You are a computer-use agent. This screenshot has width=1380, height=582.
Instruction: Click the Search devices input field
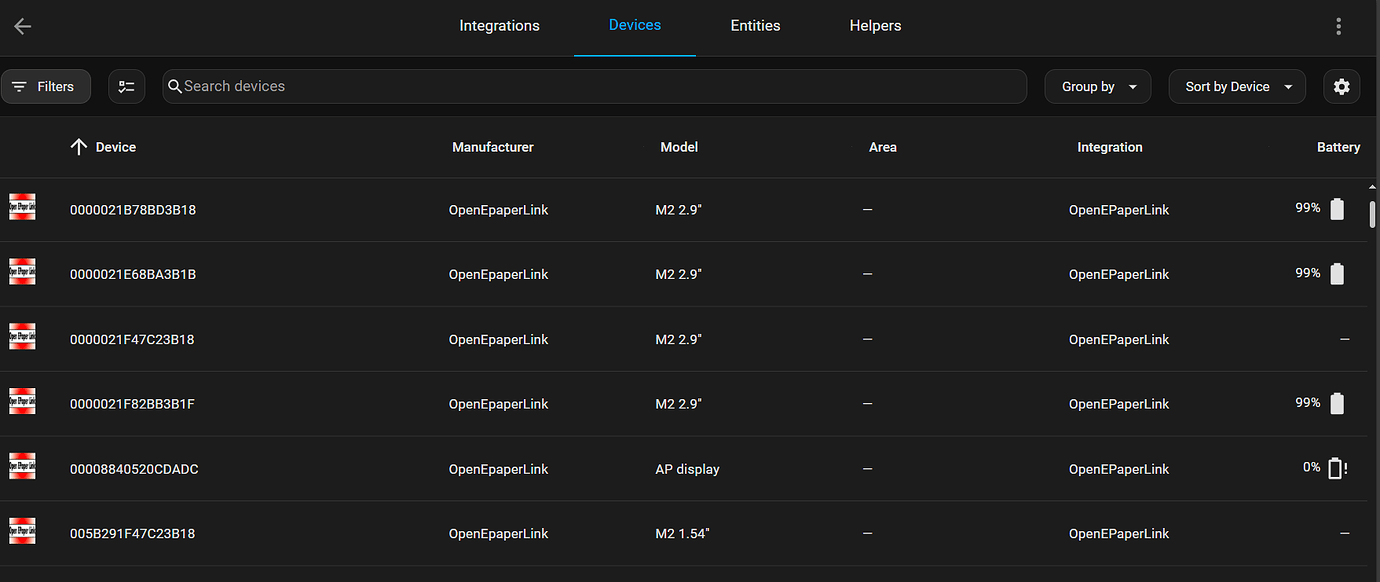595,86
